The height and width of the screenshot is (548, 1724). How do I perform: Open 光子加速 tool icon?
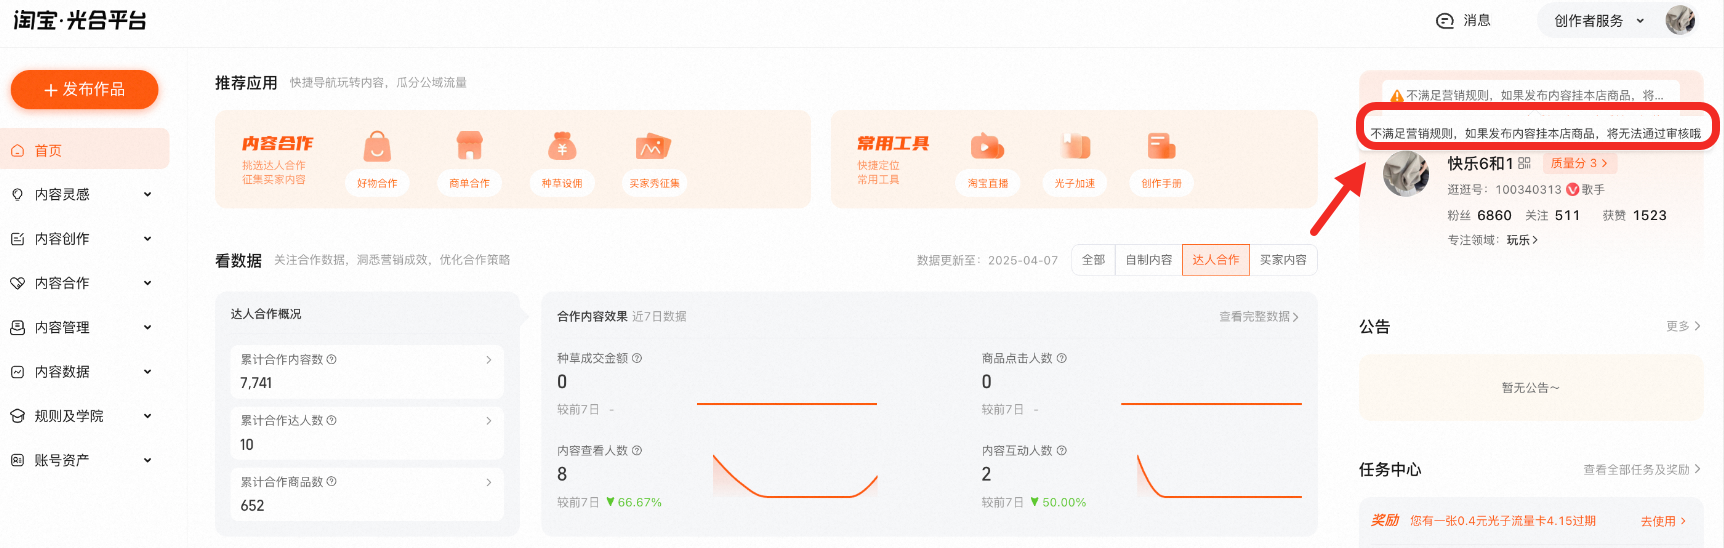tap(1075, 146)
